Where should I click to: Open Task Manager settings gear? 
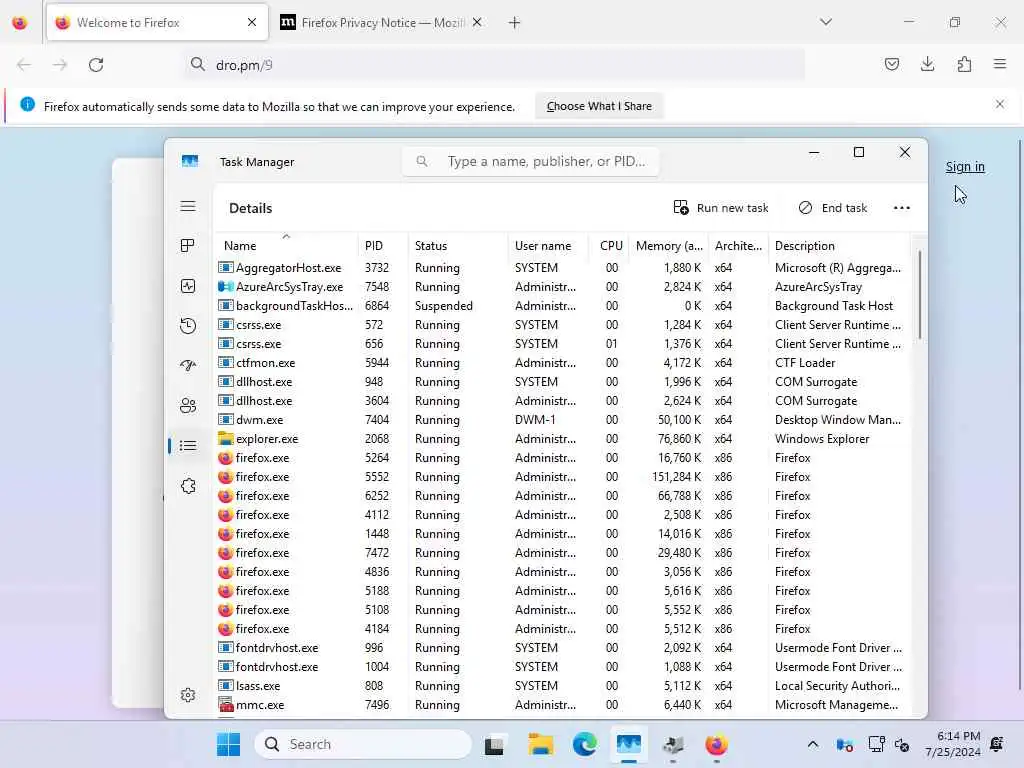[188, 695]
